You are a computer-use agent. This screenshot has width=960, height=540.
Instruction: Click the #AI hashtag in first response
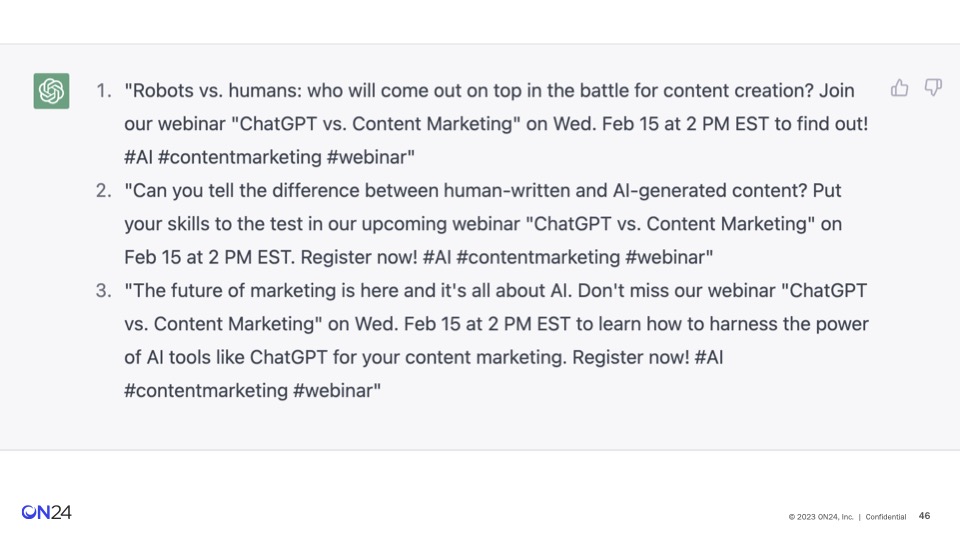[x=138, y=157]
